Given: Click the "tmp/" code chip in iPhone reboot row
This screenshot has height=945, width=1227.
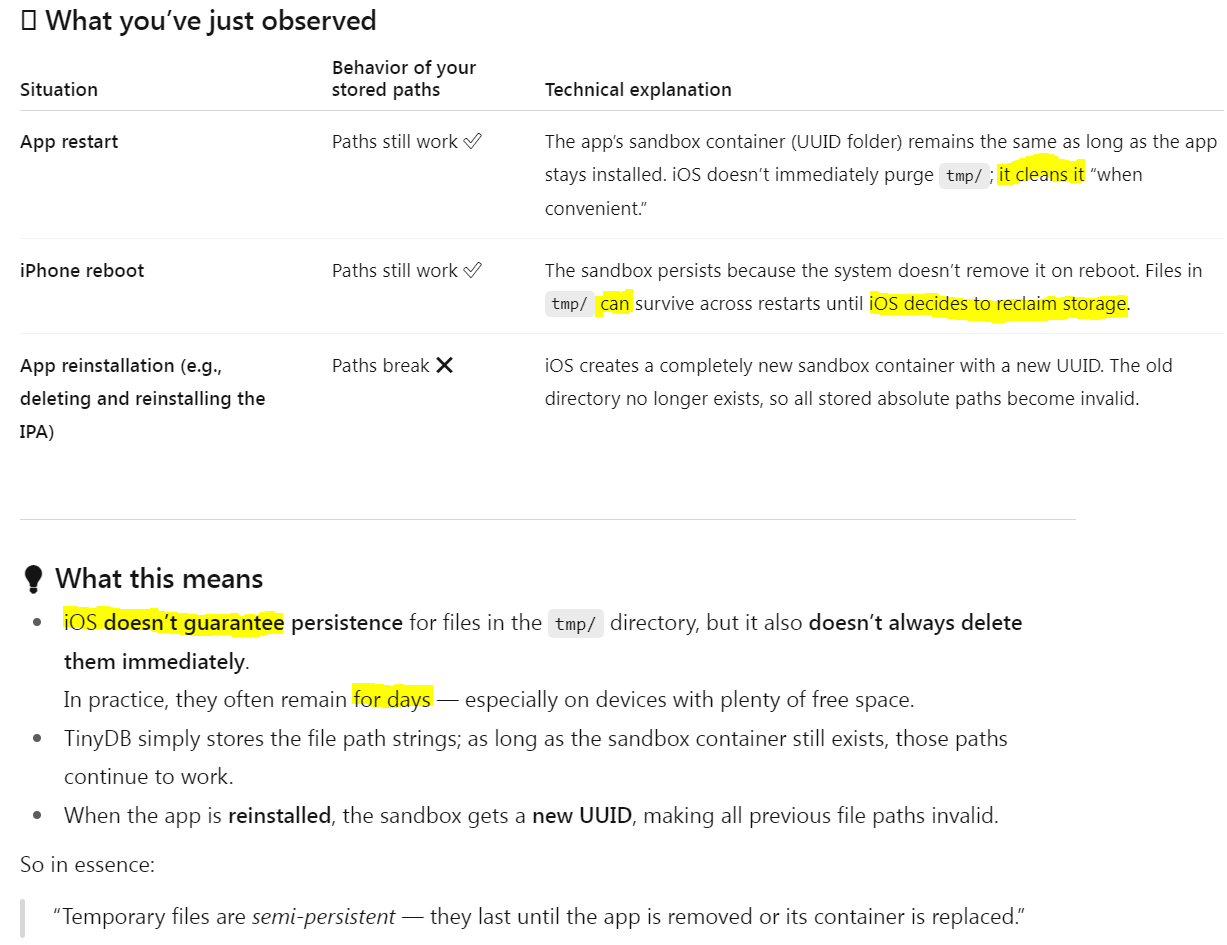Looking at the screenshot, I should click(570, 304).
